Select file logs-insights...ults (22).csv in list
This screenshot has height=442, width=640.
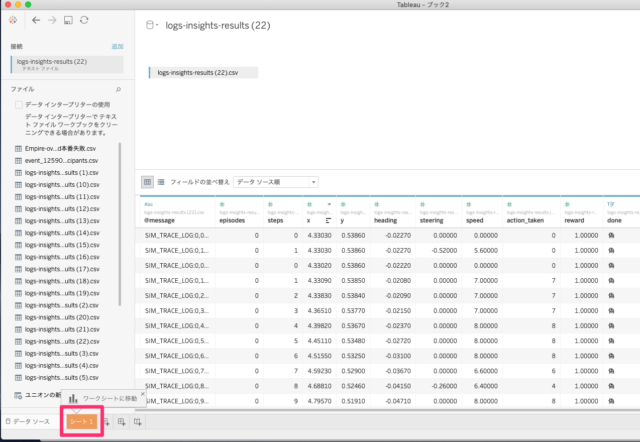62,342
